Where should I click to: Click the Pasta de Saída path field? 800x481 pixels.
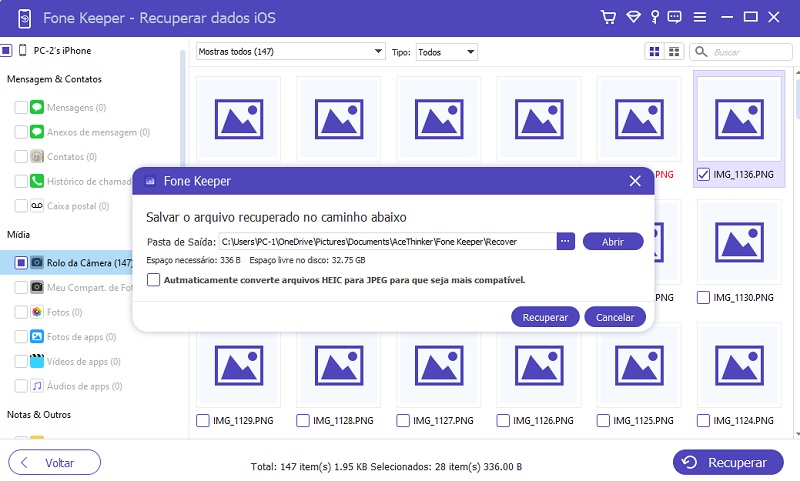[387, 241]
